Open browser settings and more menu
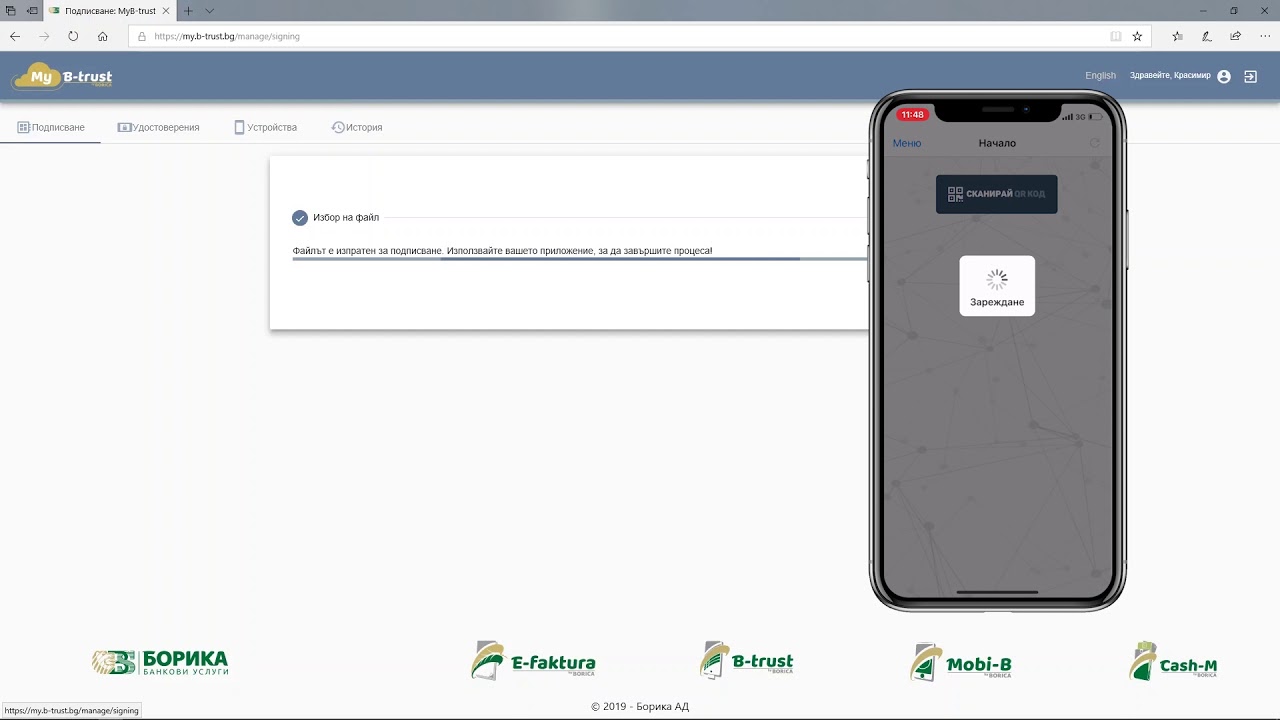This screenshot has height=720, width=1280. [x=1265, y=36]
